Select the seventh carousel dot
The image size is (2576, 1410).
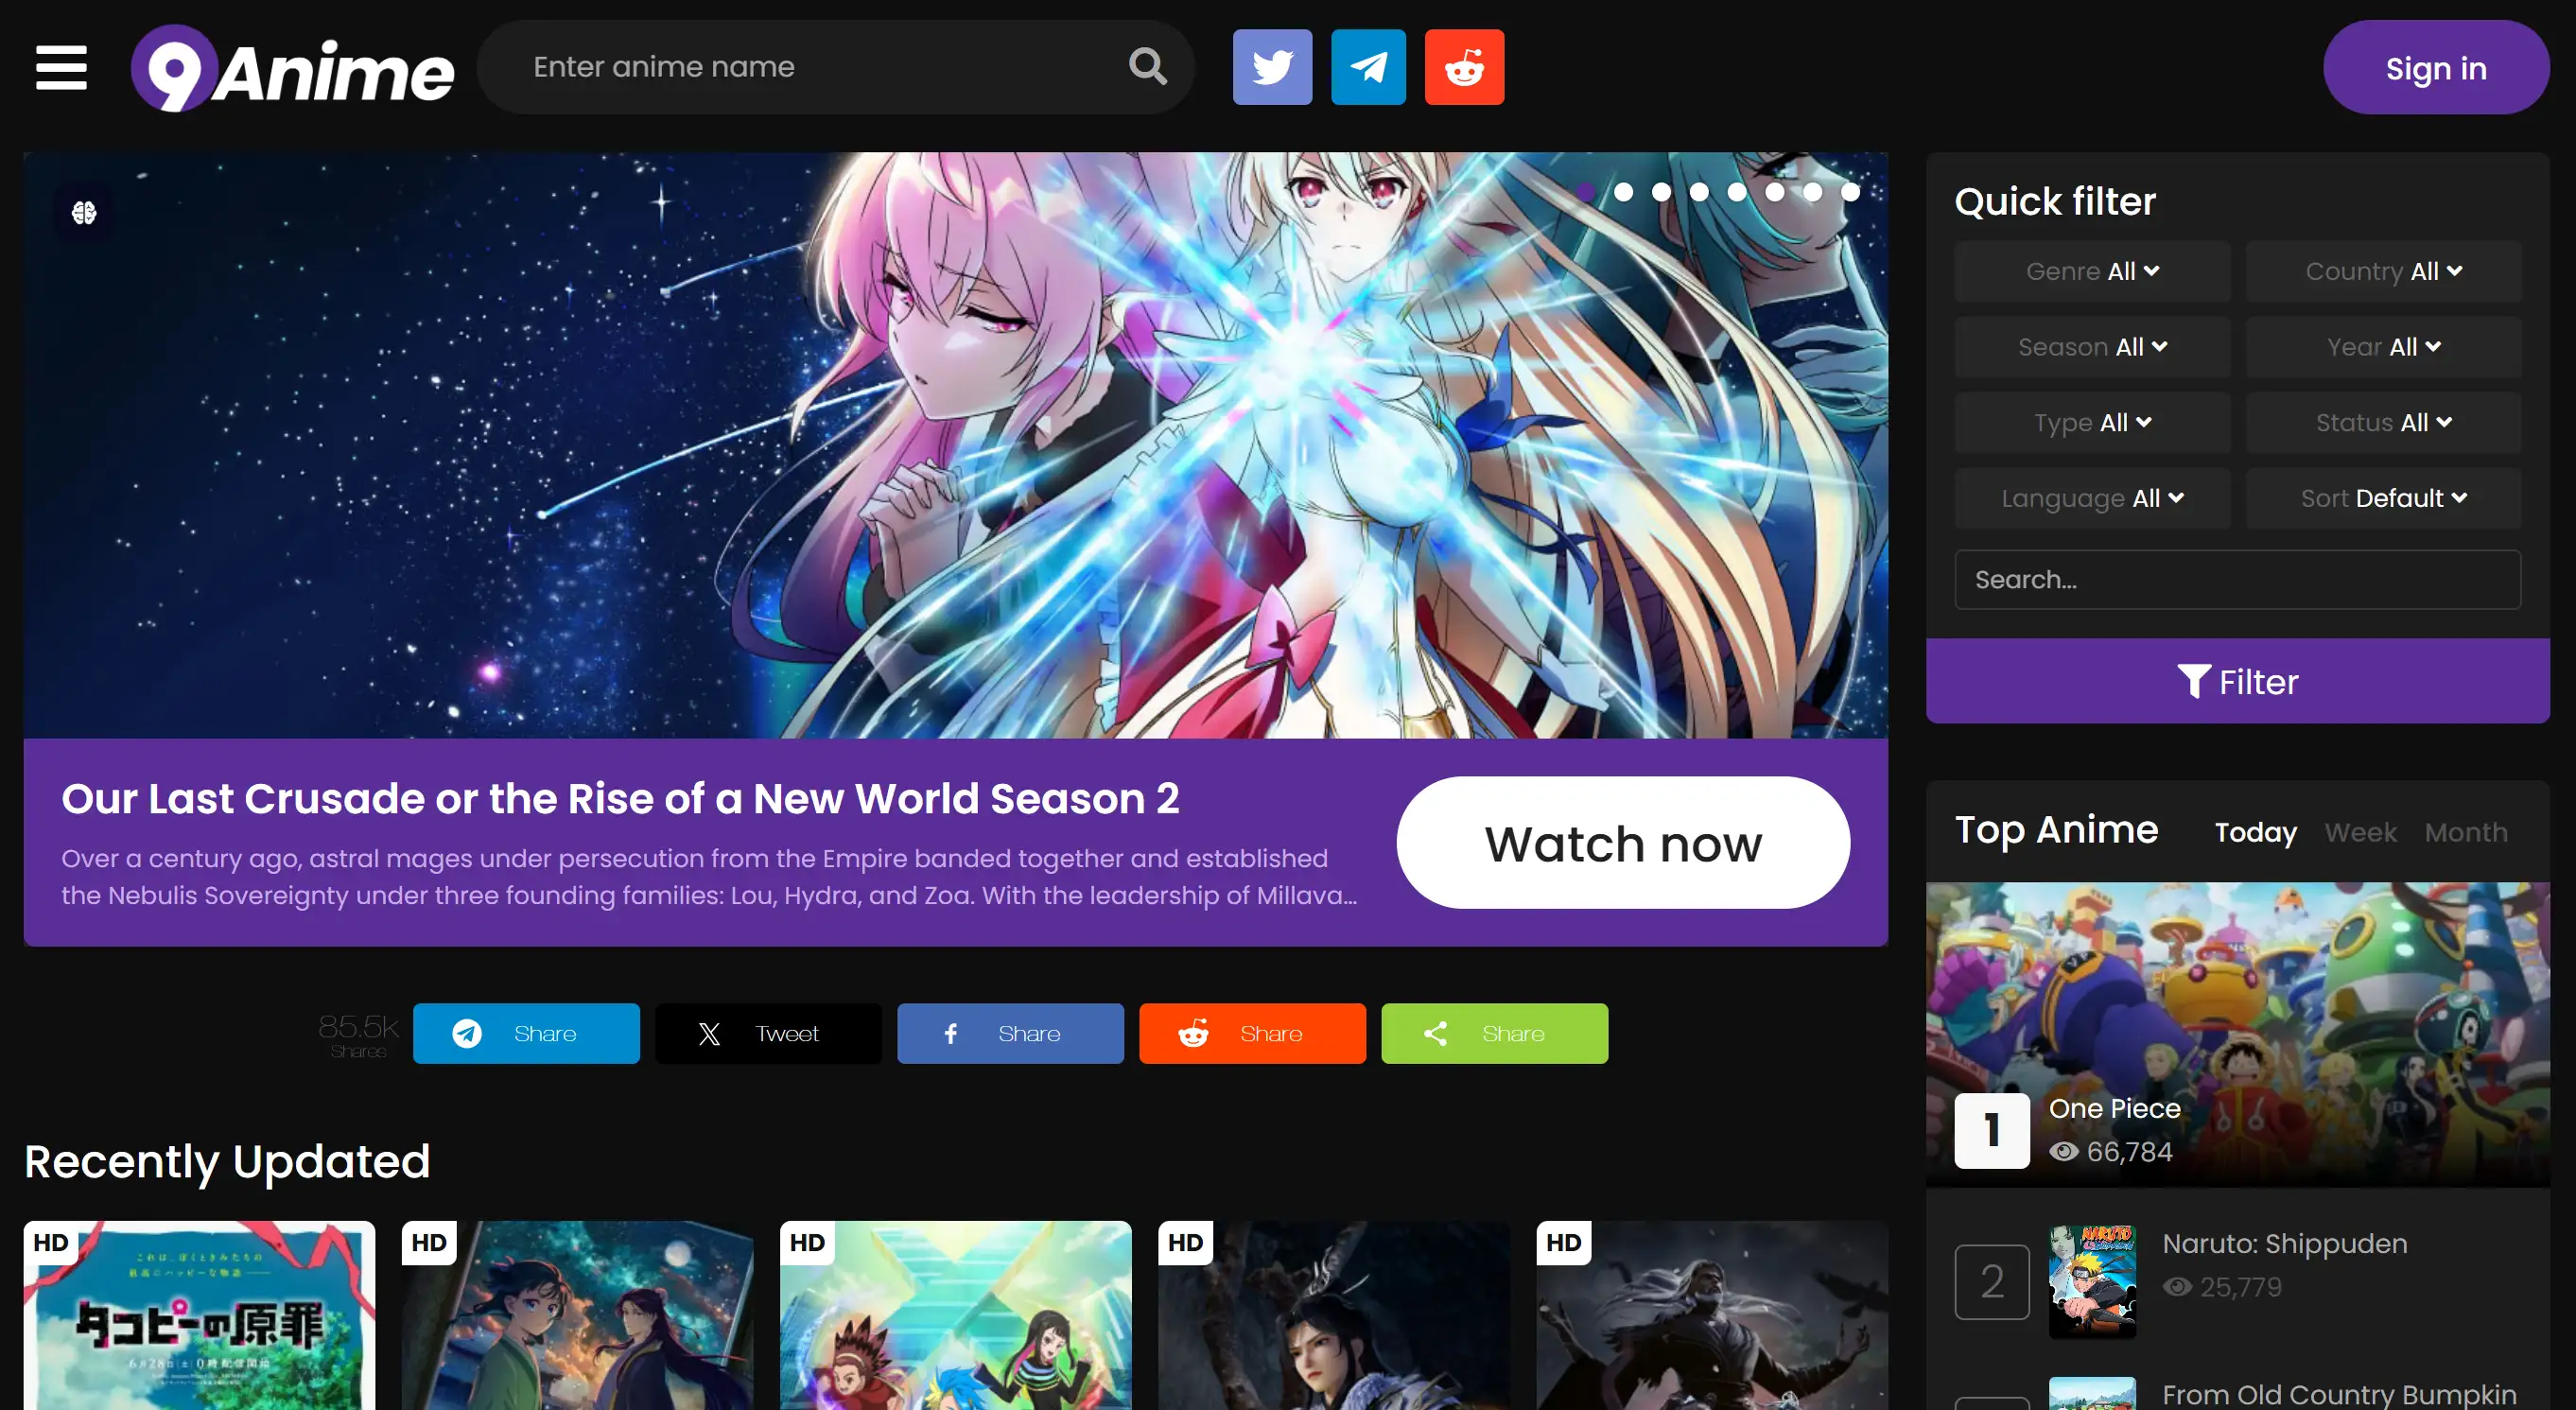pos(1813,192)
